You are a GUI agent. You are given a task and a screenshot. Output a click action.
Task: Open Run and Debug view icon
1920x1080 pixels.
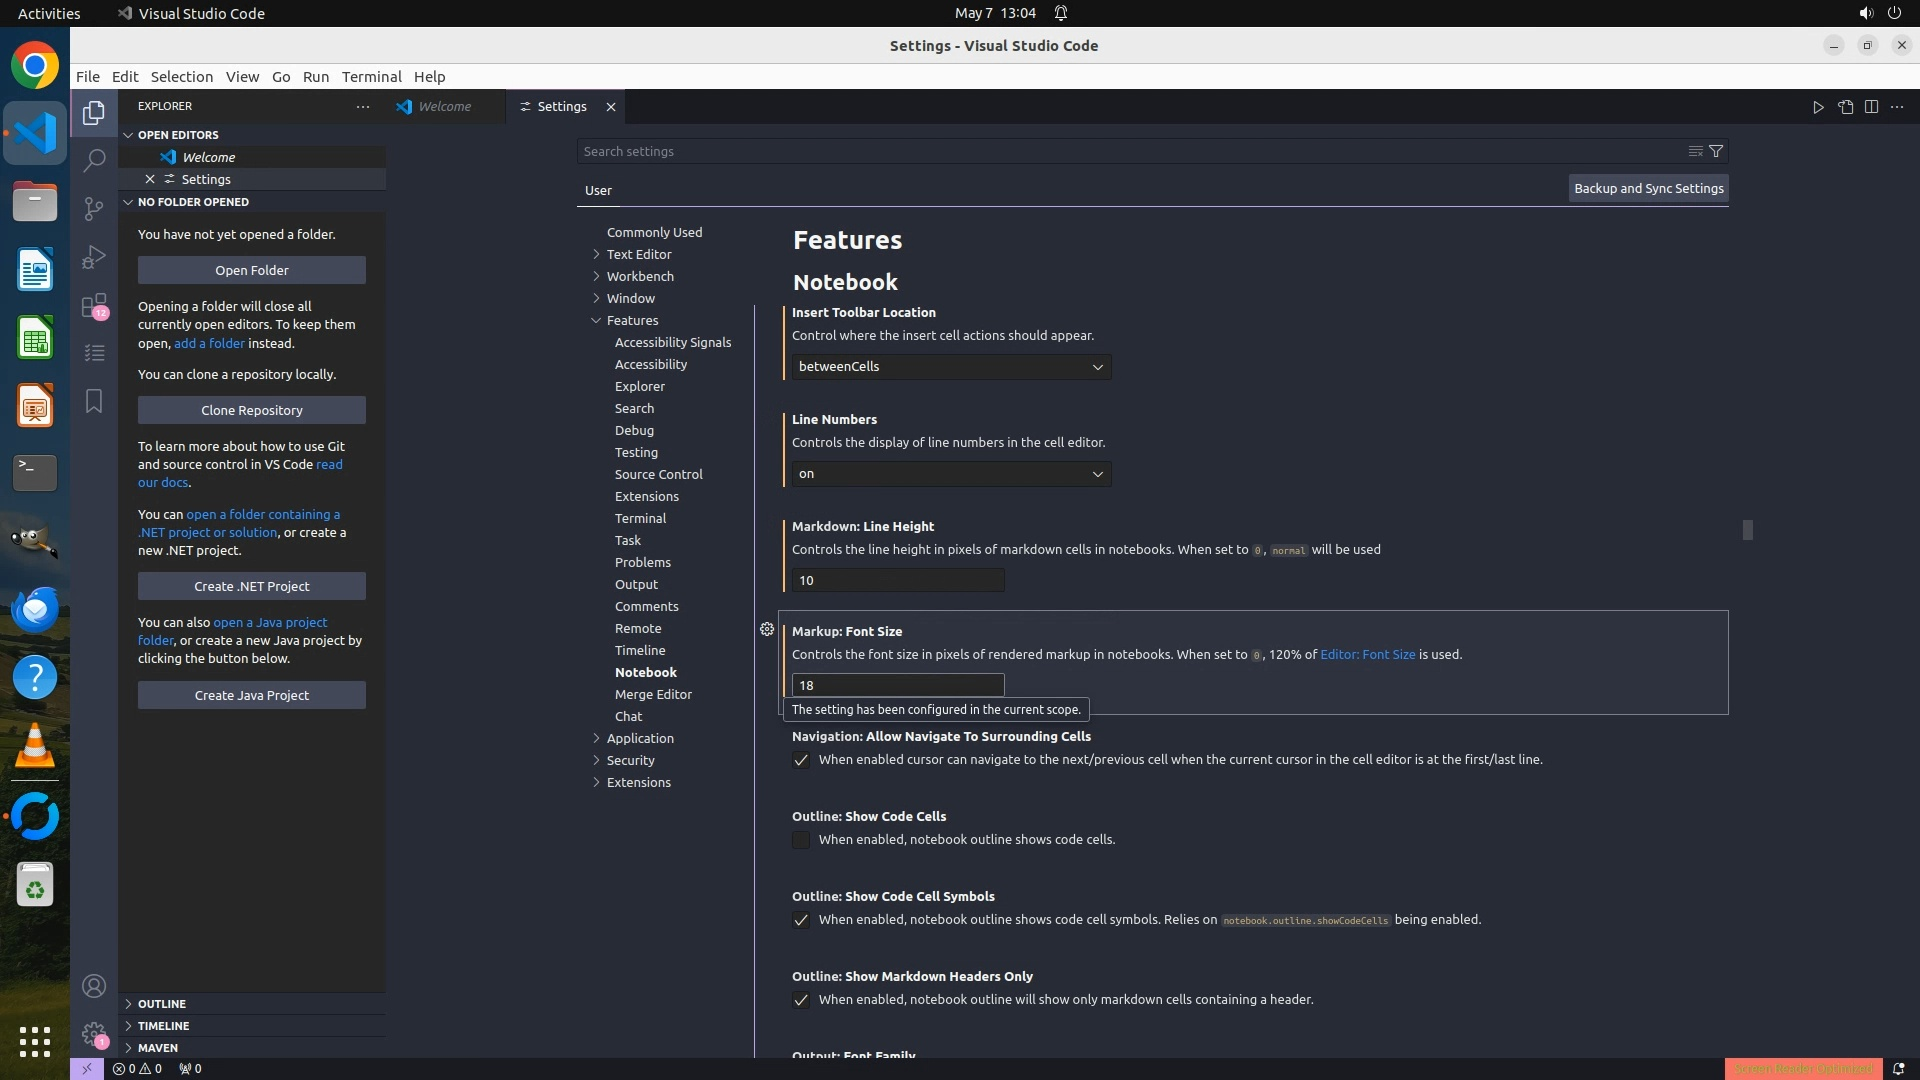(94, 257)
